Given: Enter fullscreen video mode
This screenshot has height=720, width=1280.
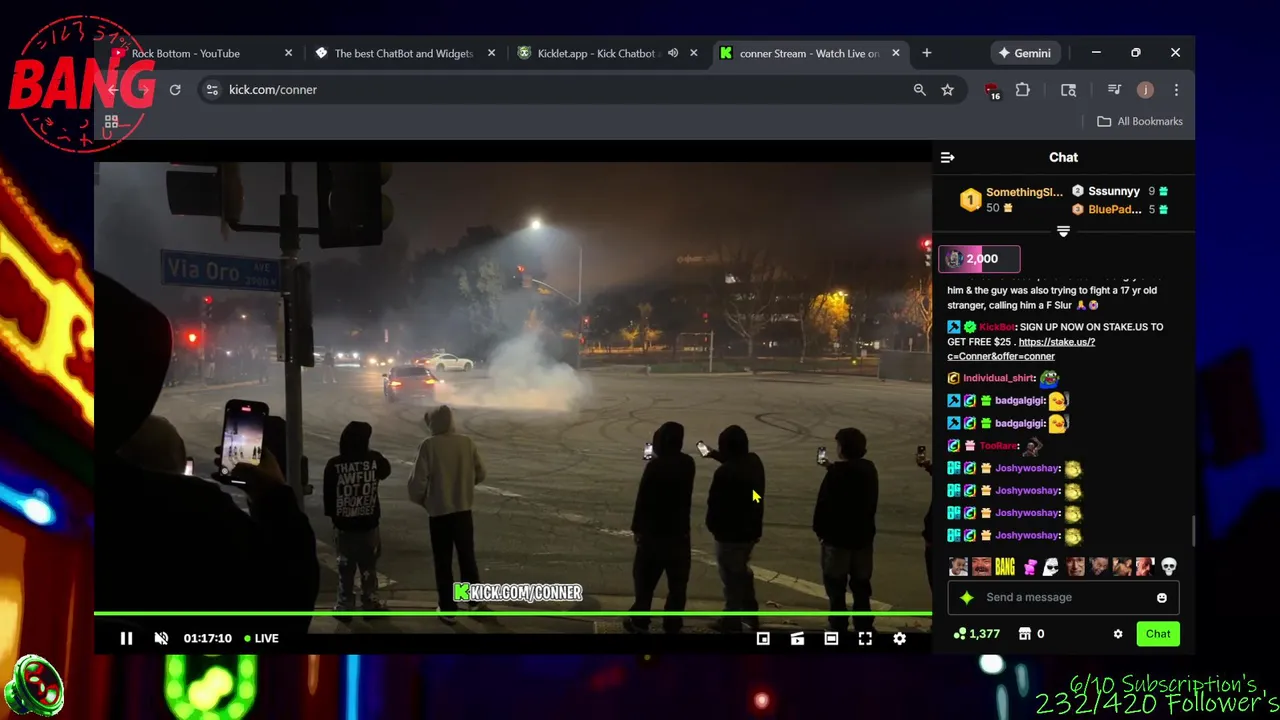Looking at the screenshot, I should 865,638.
